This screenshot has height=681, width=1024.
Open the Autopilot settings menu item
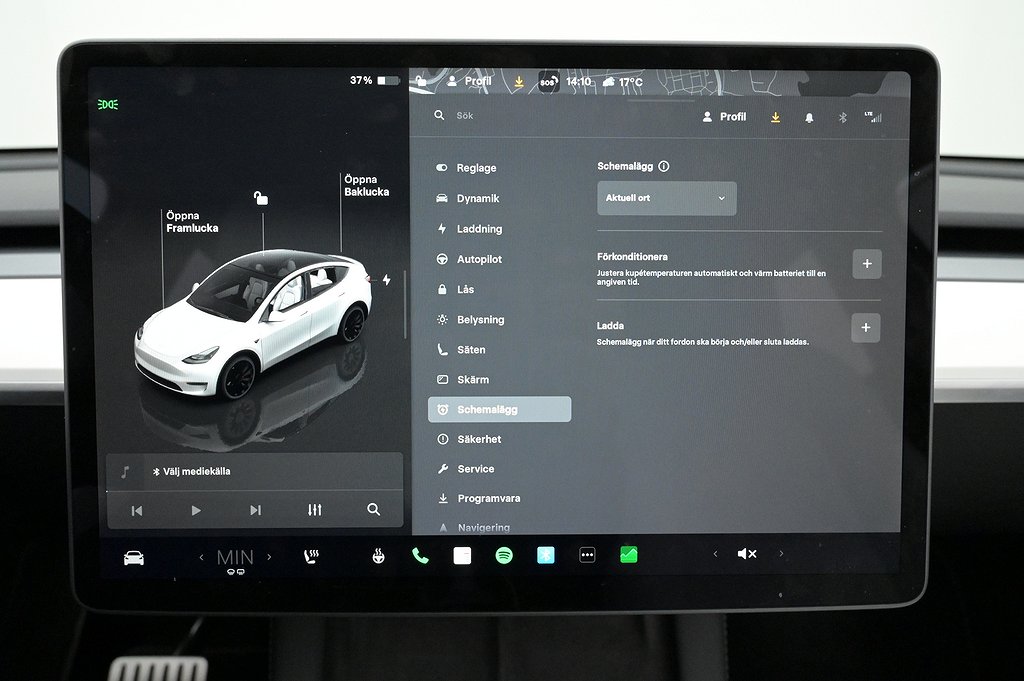(x=479, y=259)
